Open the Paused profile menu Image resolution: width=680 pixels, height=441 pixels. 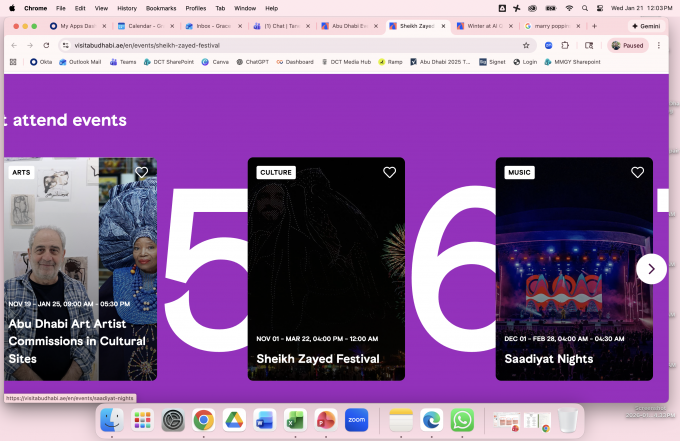(629, 45)
